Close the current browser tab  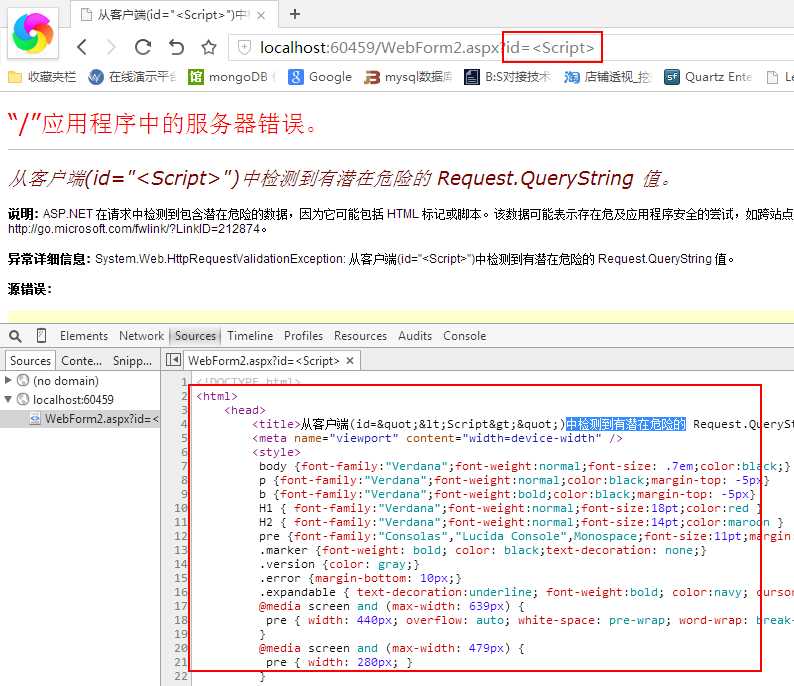261,15
